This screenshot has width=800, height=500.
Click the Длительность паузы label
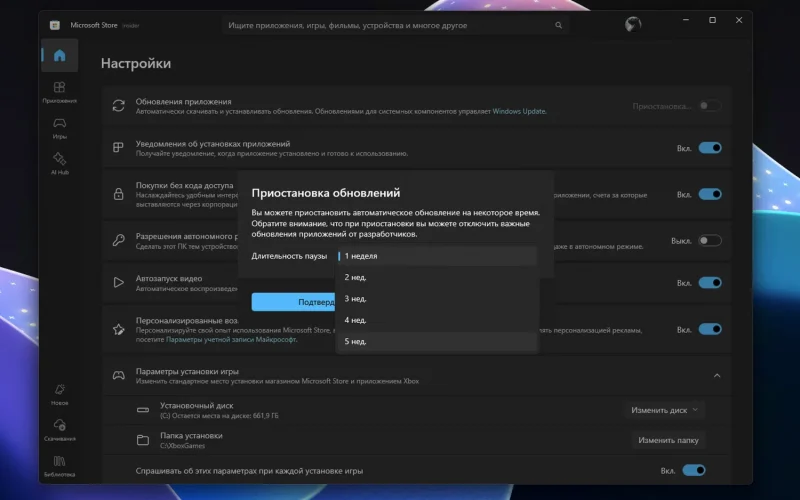tap(289, 256)
